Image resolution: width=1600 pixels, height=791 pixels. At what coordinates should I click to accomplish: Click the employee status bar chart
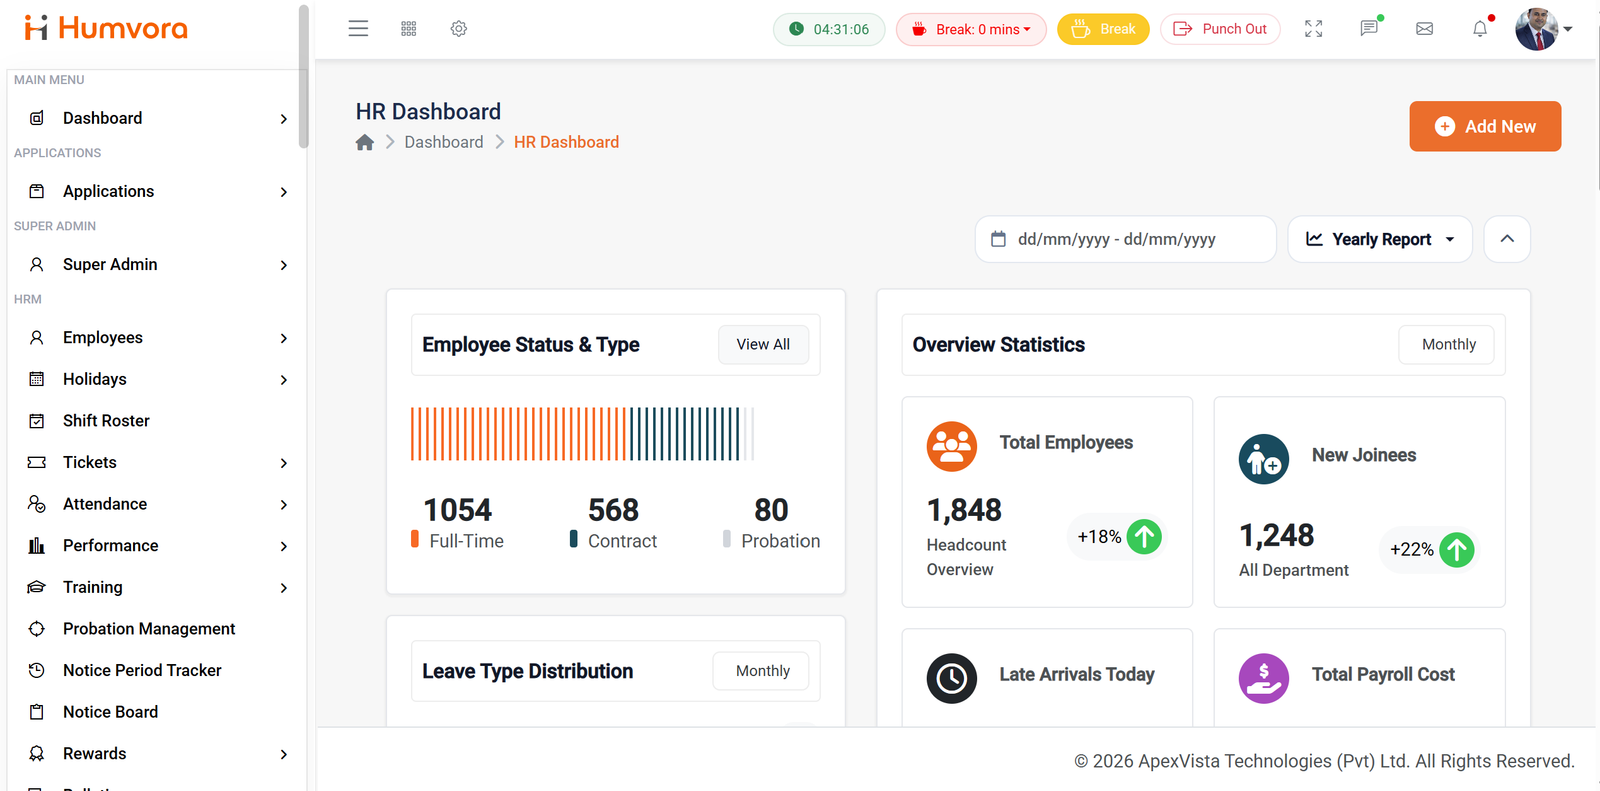pos(582,434)
